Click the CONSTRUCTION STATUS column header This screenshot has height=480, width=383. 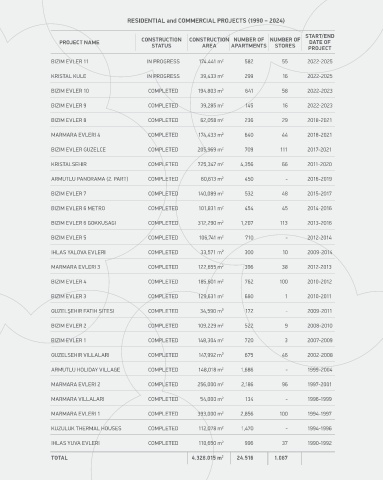(161, 42)
